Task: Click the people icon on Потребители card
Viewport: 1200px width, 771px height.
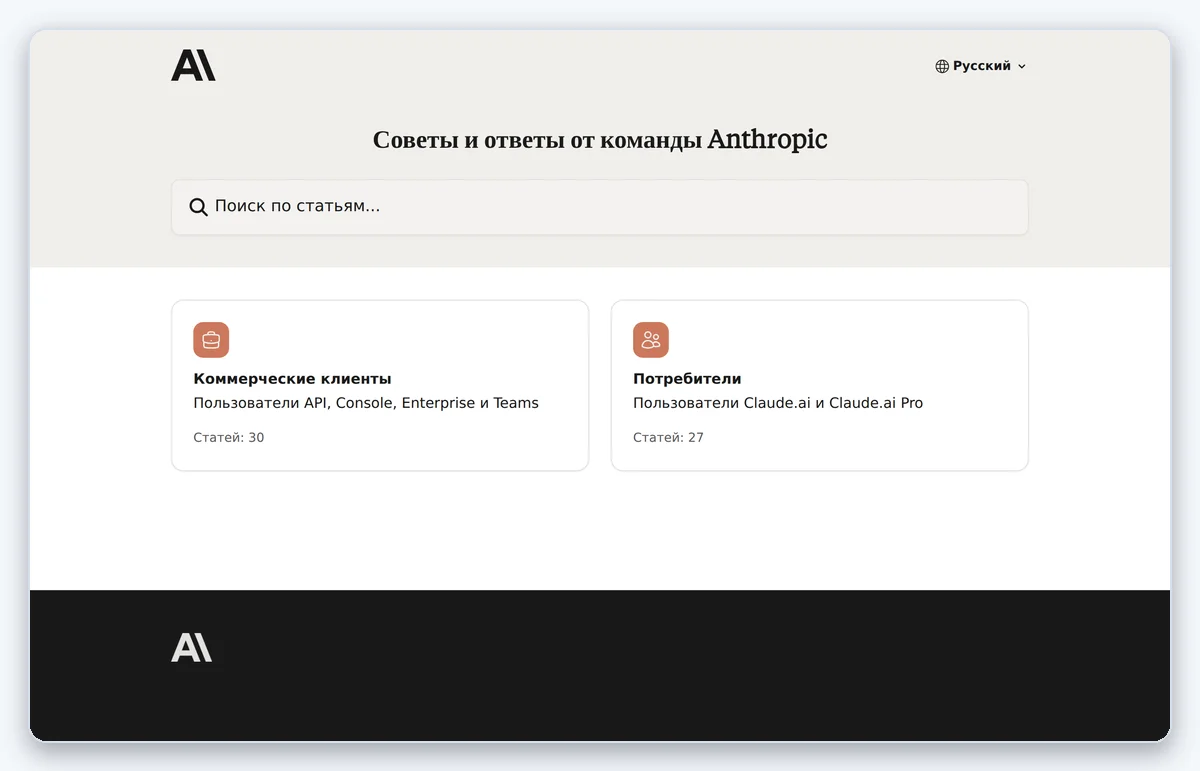Action: (651, 340)
